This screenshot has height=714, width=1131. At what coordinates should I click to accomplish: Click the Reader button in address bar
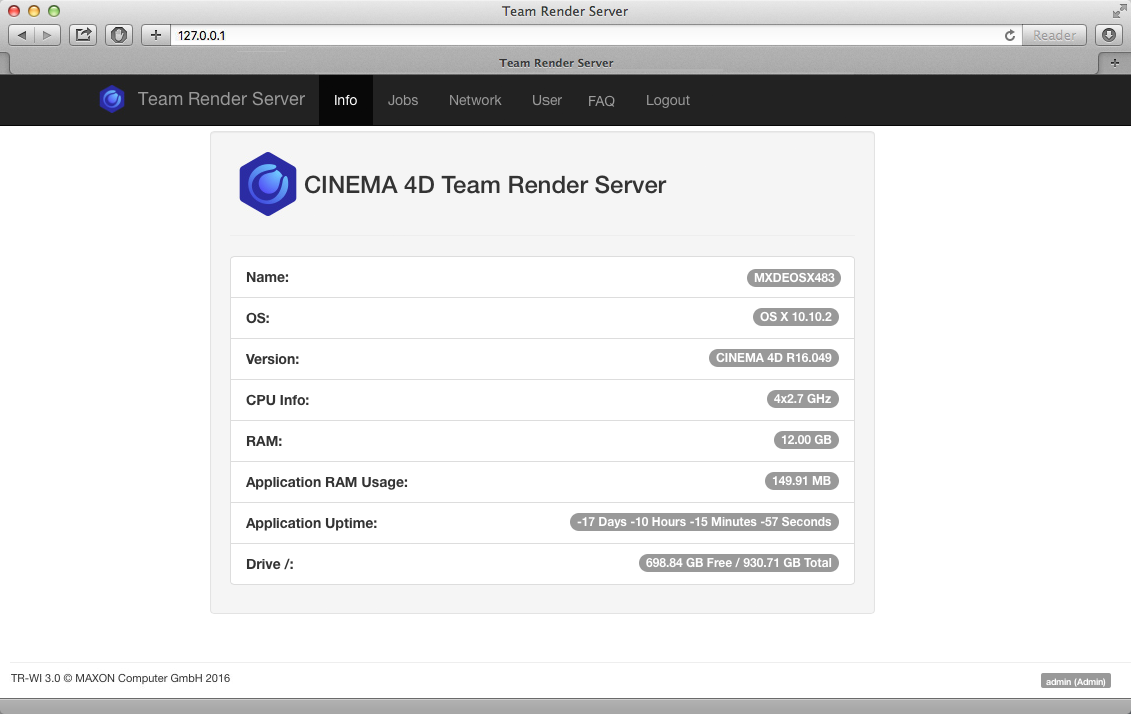click(x=1054, y=35)
